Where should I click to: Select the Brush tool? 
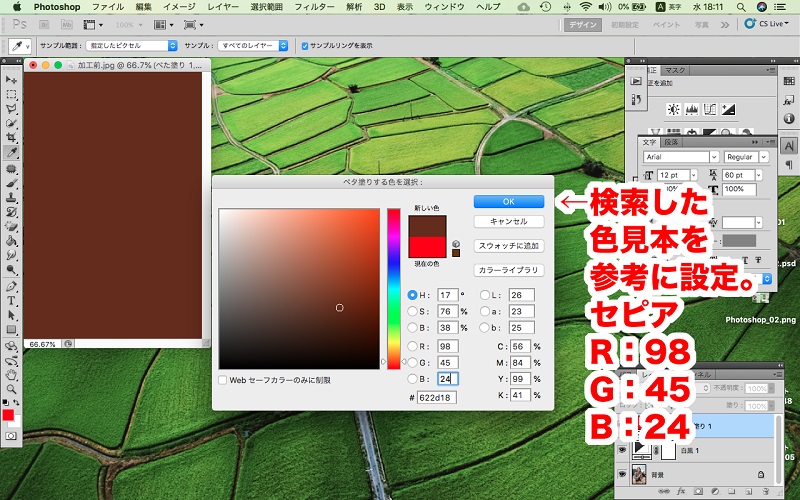[11, 184]
